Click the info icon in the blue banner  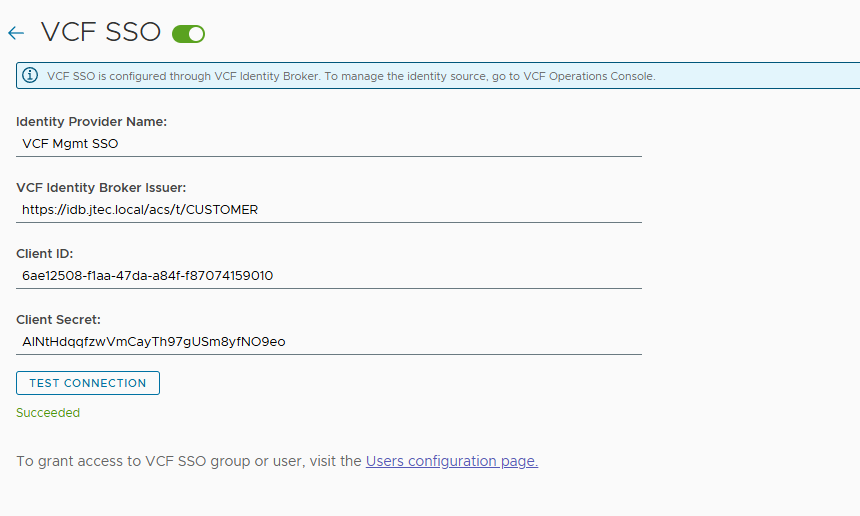pyautogui.click(x=30, y=75)
